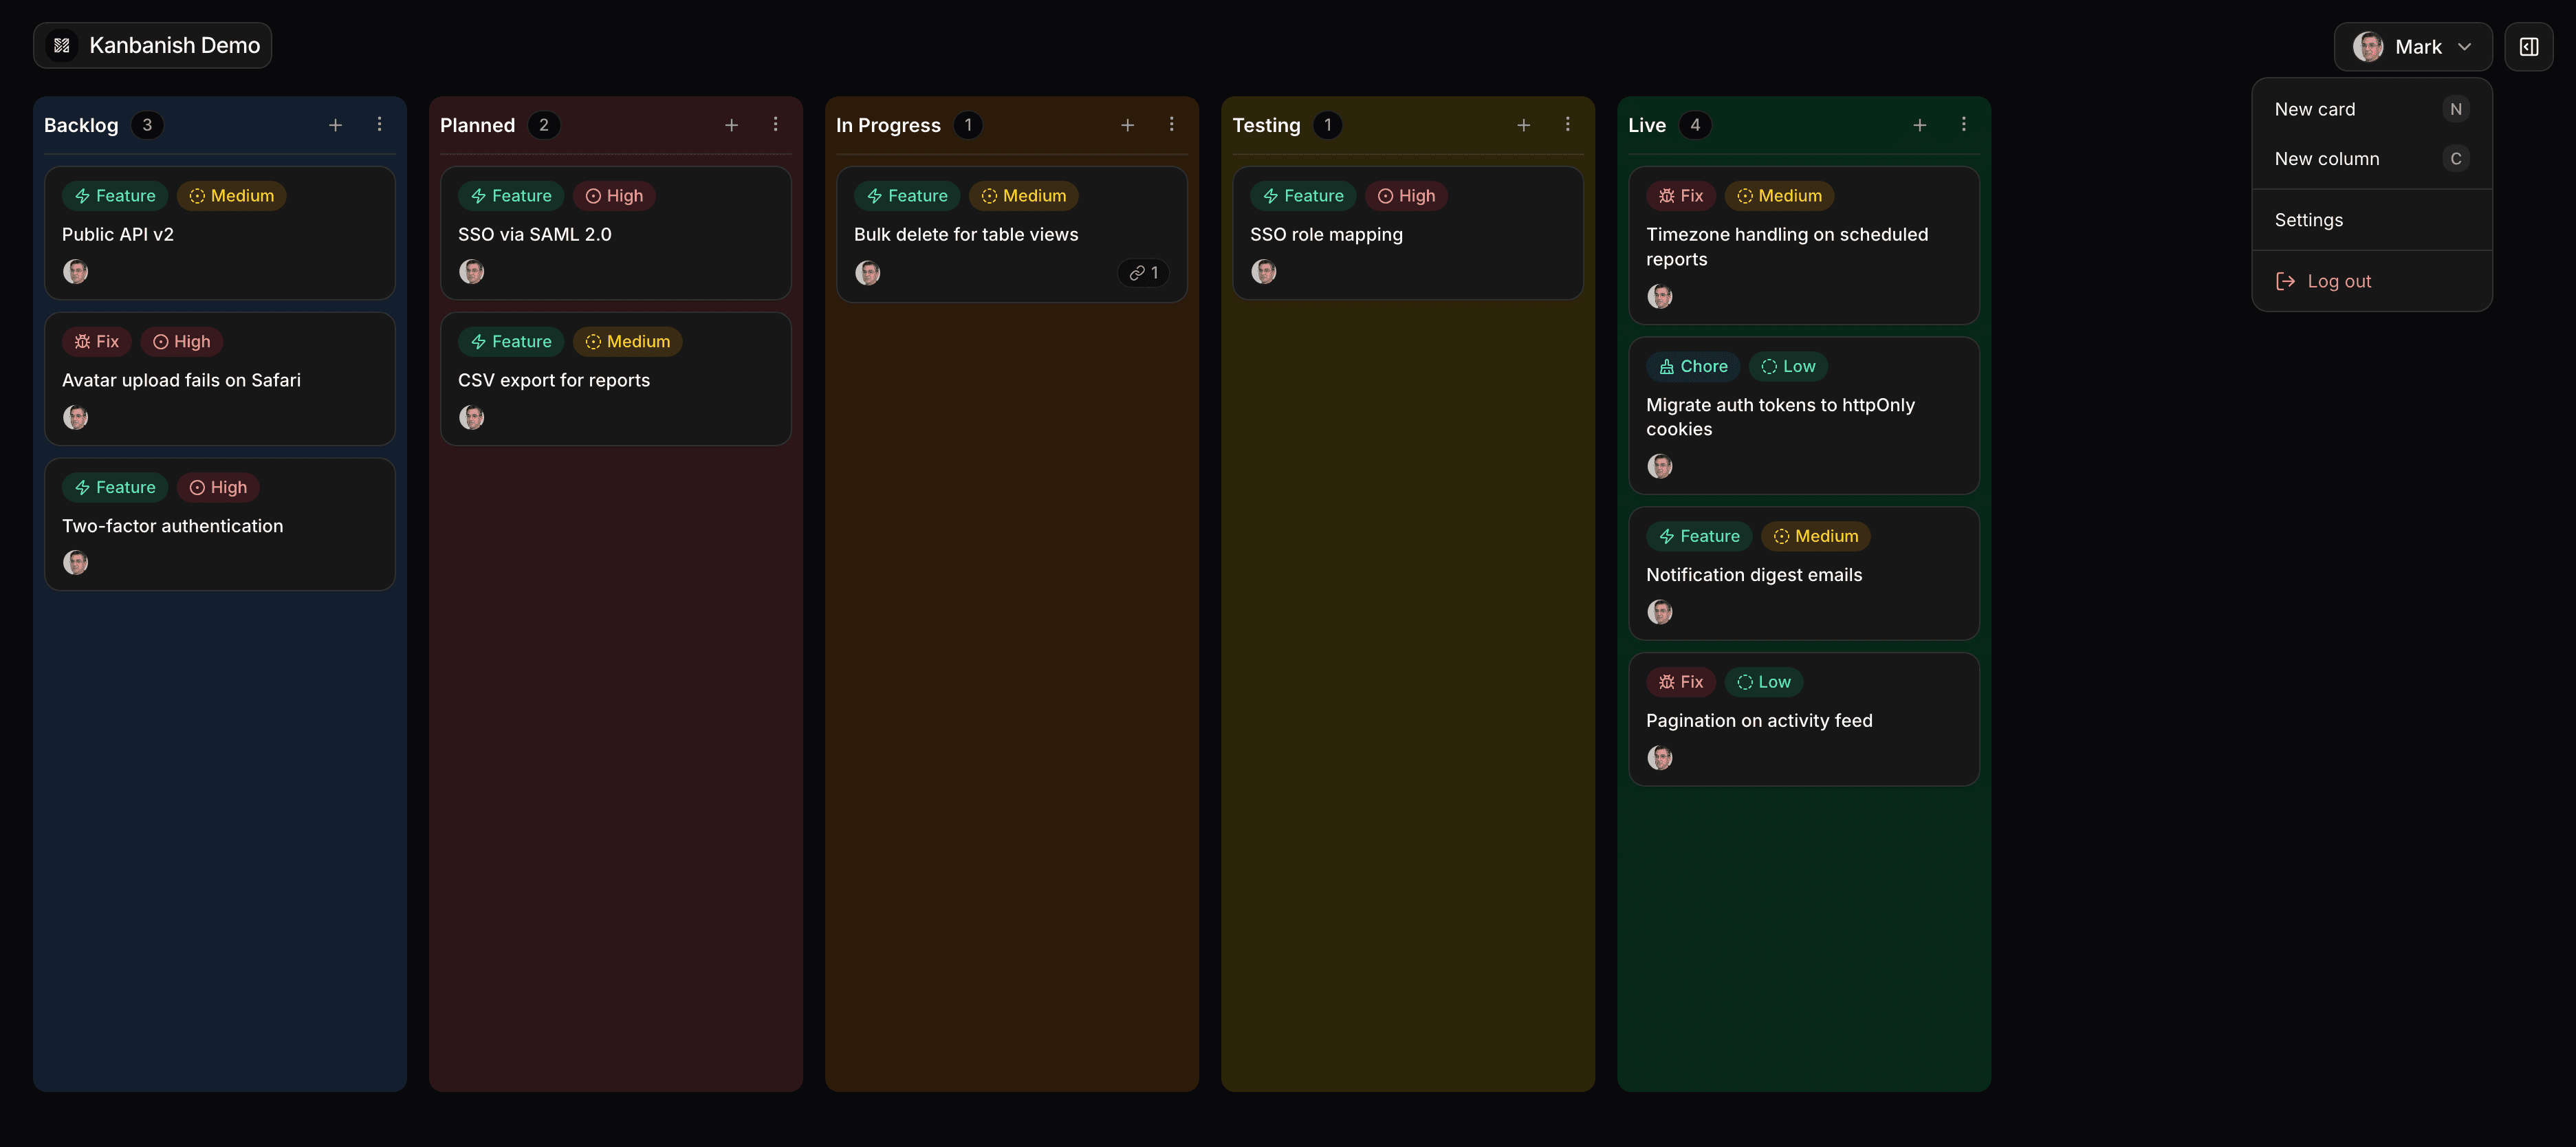Open Pagination on activity feed card
This screenshot has width=2576, height=1147.
click(1804, 719)
